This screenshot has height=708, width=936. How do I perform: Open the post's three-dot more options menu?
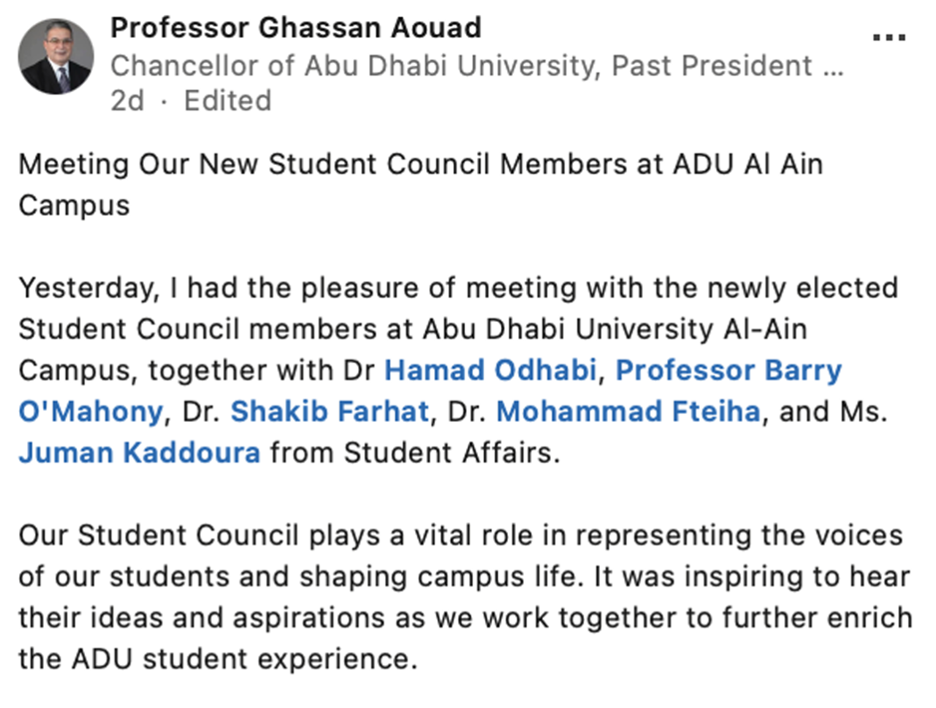click(888, 38)
